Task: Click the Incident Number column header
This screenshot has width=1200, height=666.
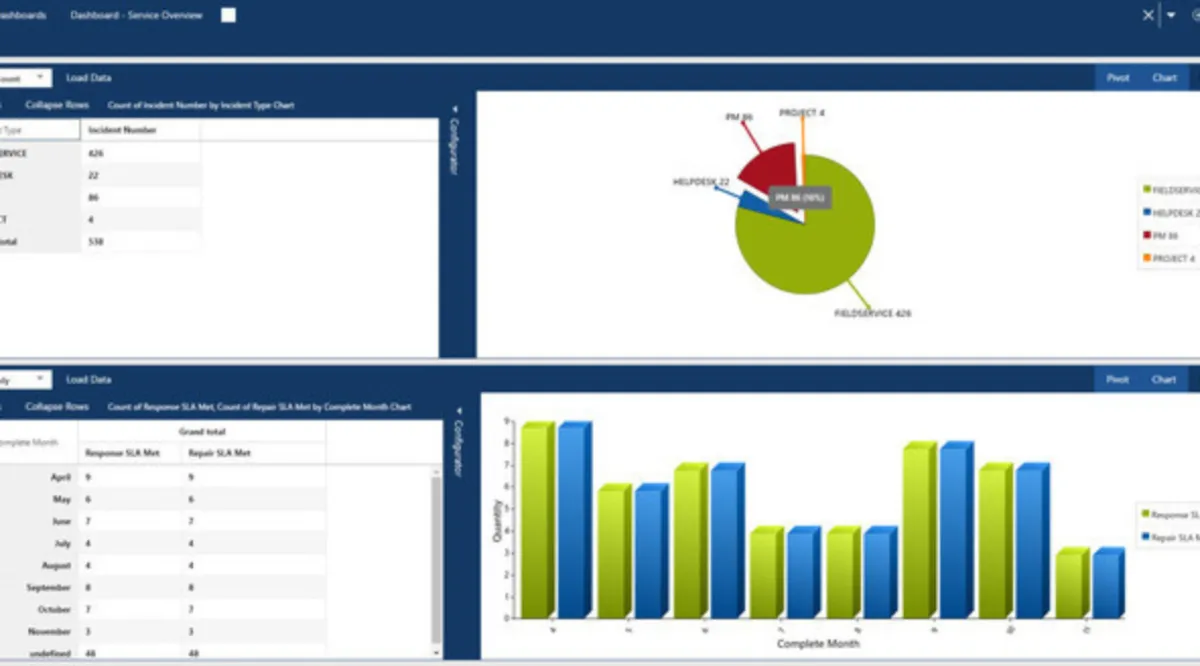Action: tap(140, 130)
